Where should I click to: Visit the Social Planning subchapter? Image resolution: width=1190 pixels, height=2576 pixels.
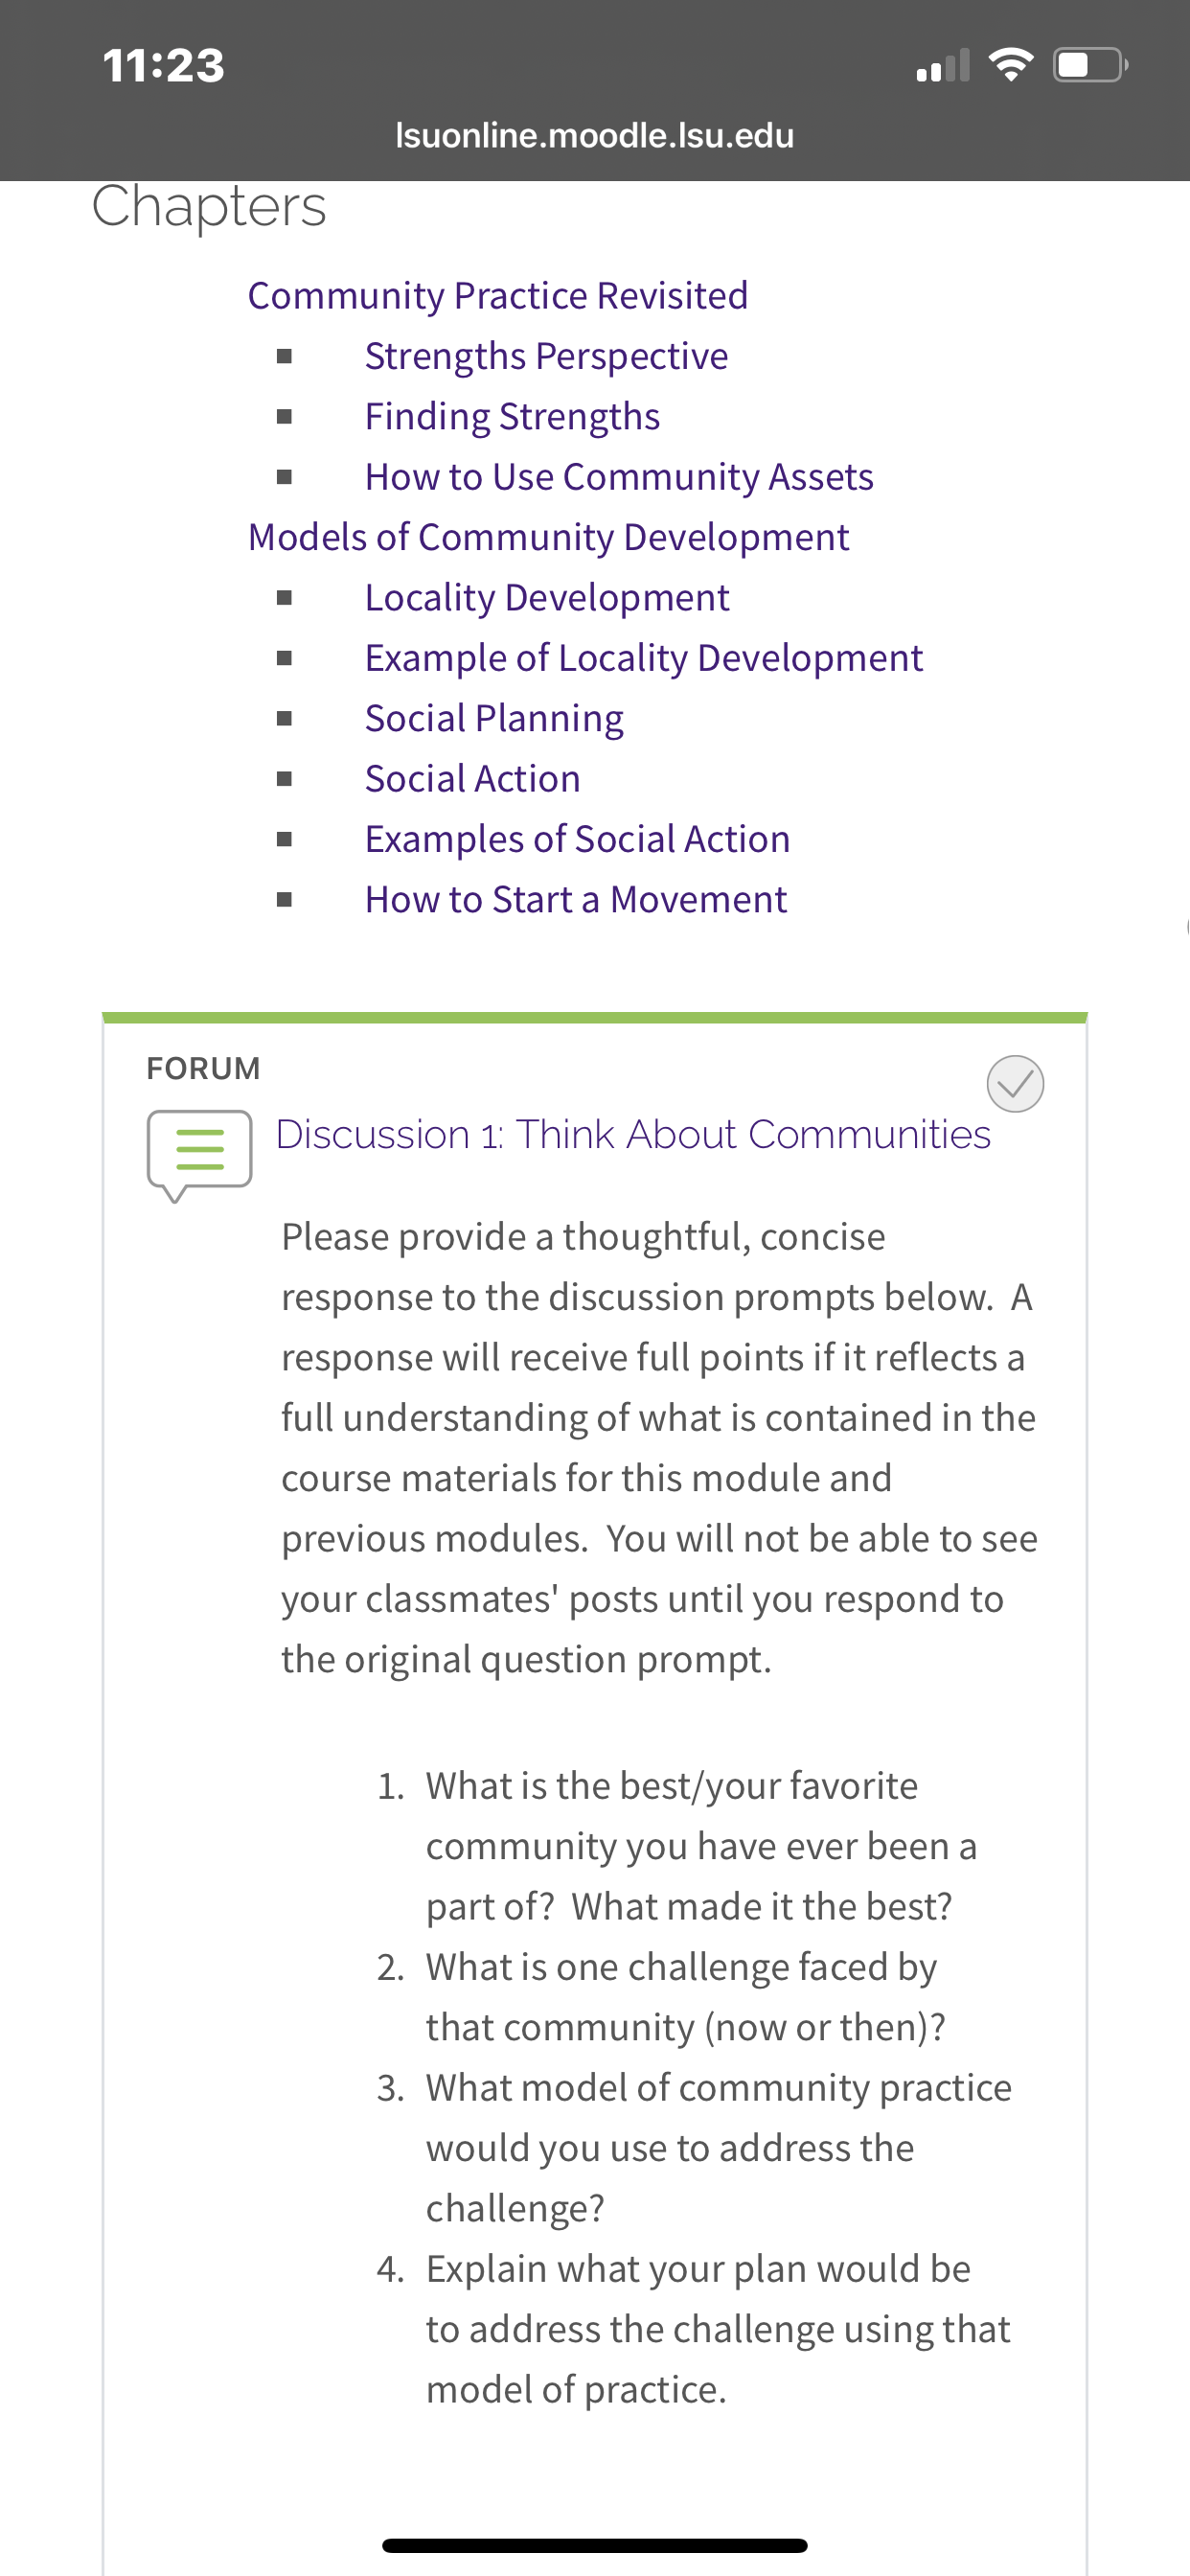click(494, 718)
